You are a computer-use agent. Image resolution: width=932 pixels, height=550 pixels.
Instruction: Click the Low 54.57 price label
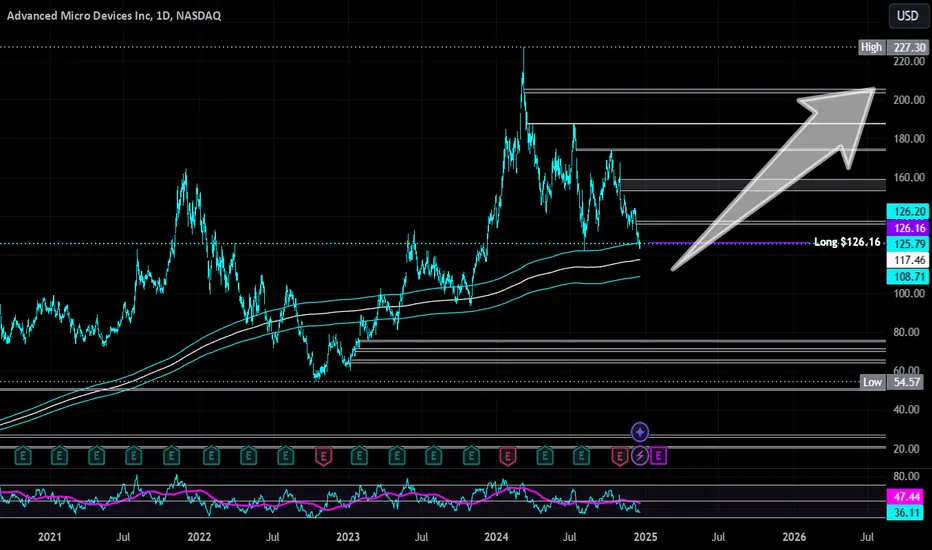[893, 382]
